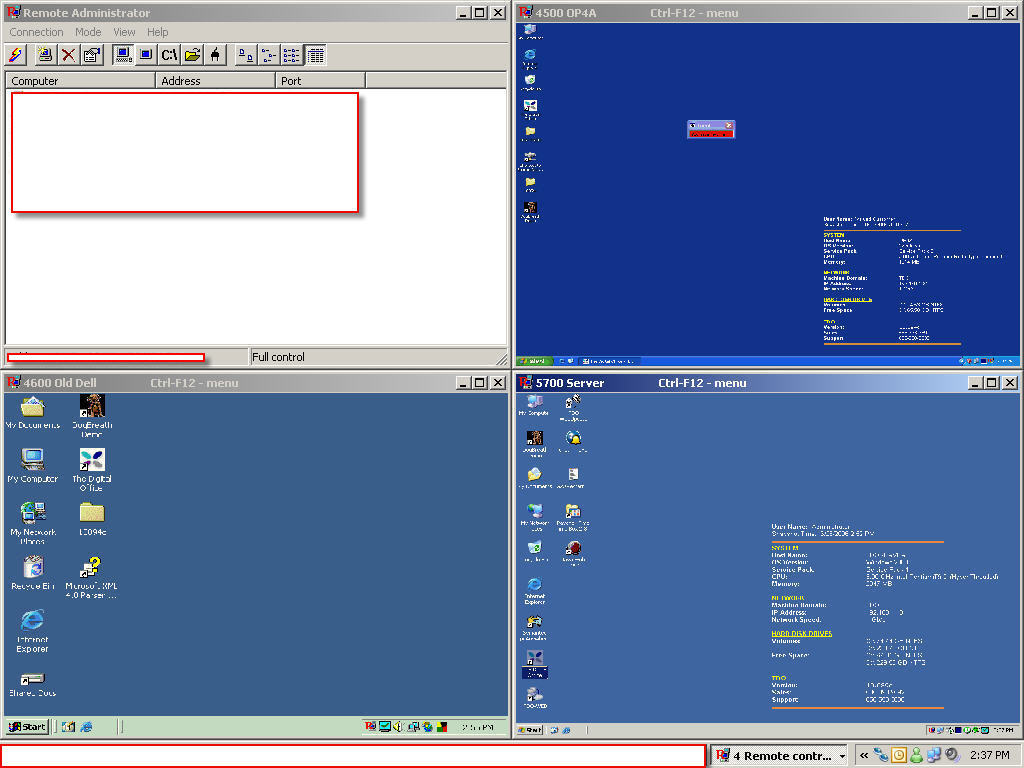Sort by the Port column header
Image resolution: width=1024 pixels, height=768 pixels.
(x=320, y=80)
